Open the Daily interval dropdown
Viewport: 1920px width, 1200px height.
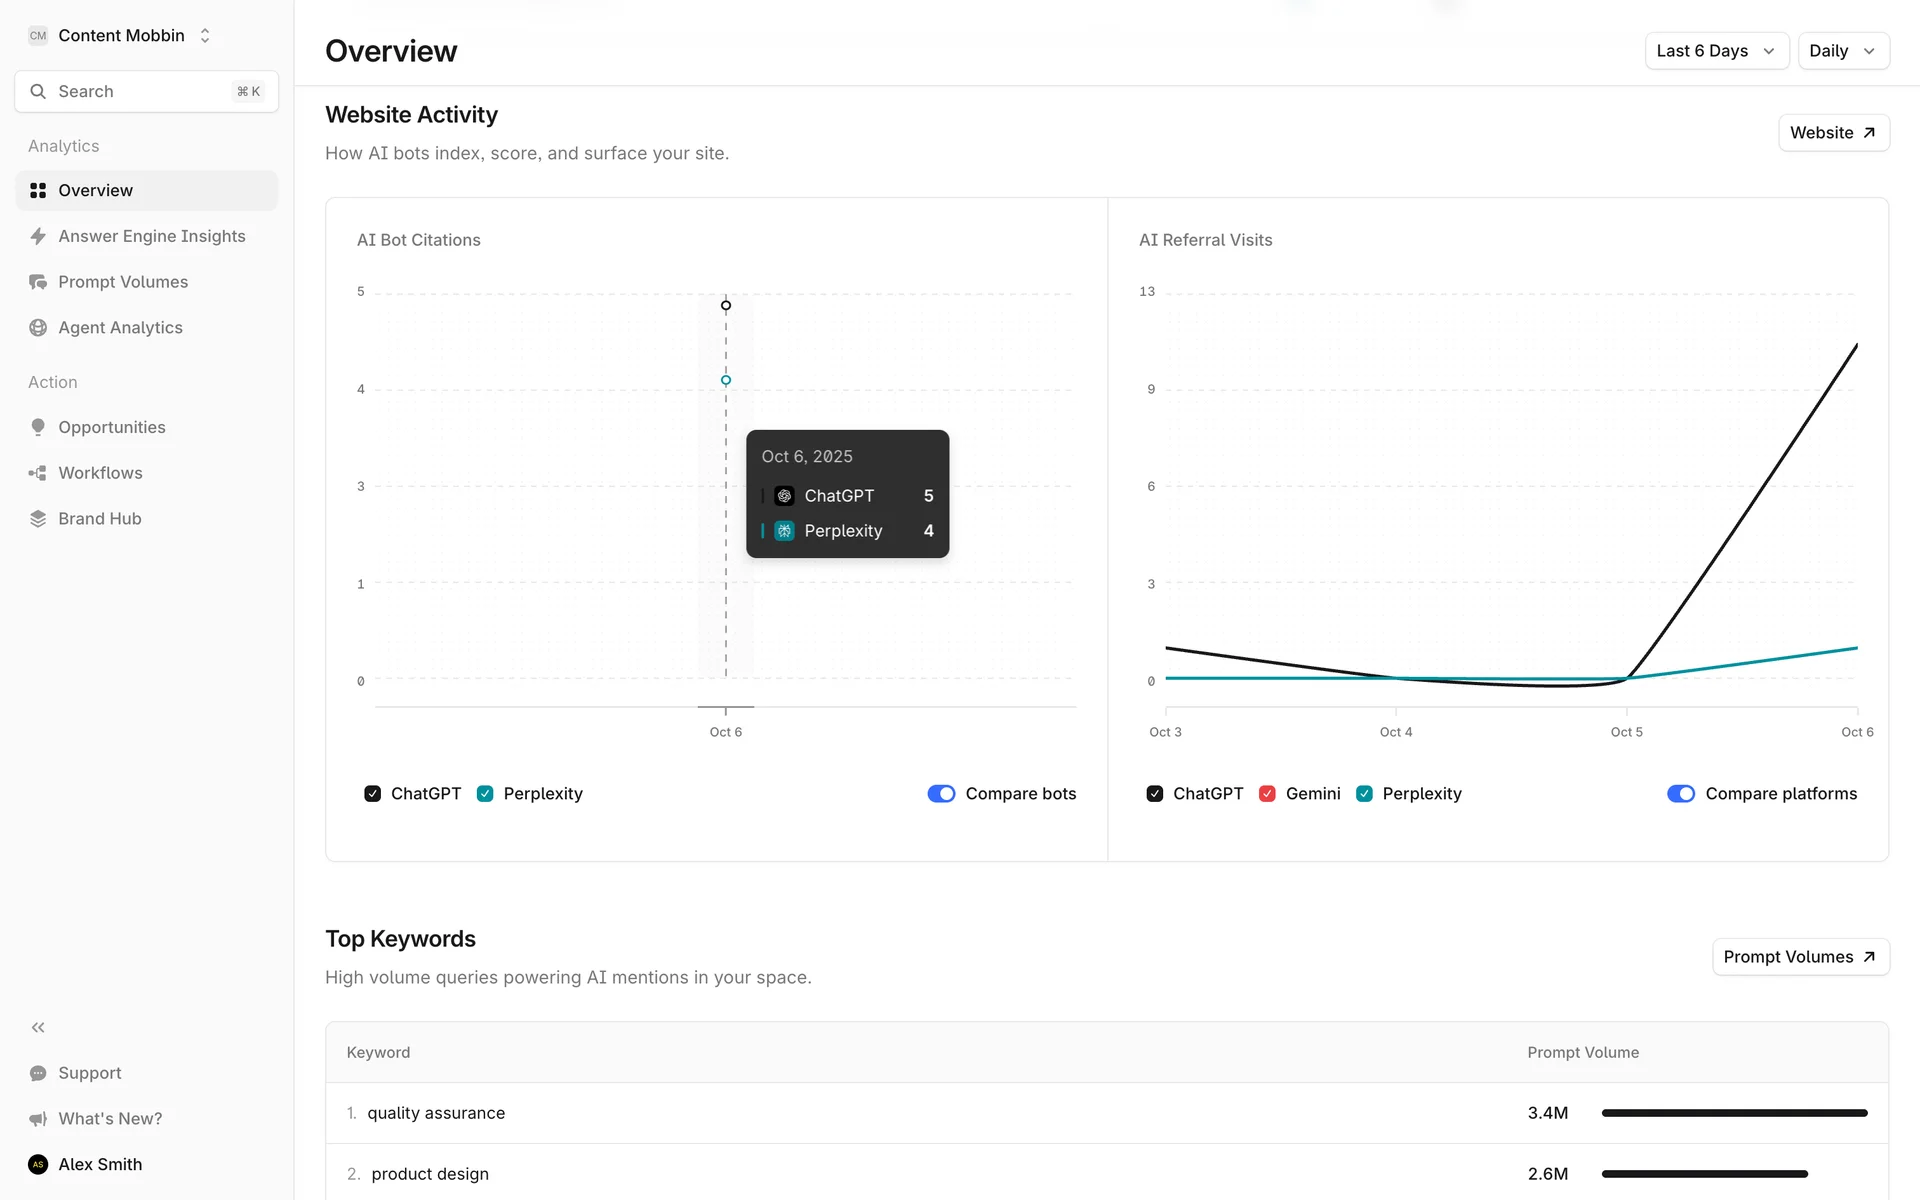1842,51
